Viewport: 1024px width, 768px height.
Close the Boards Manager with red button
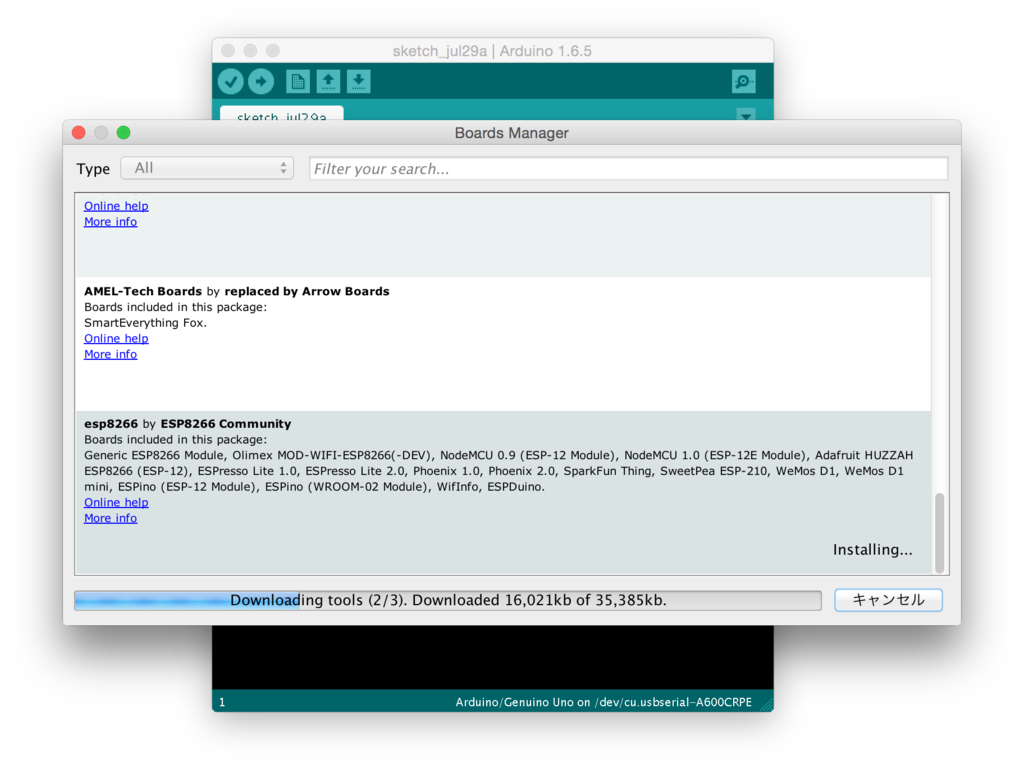click(79, 133)
